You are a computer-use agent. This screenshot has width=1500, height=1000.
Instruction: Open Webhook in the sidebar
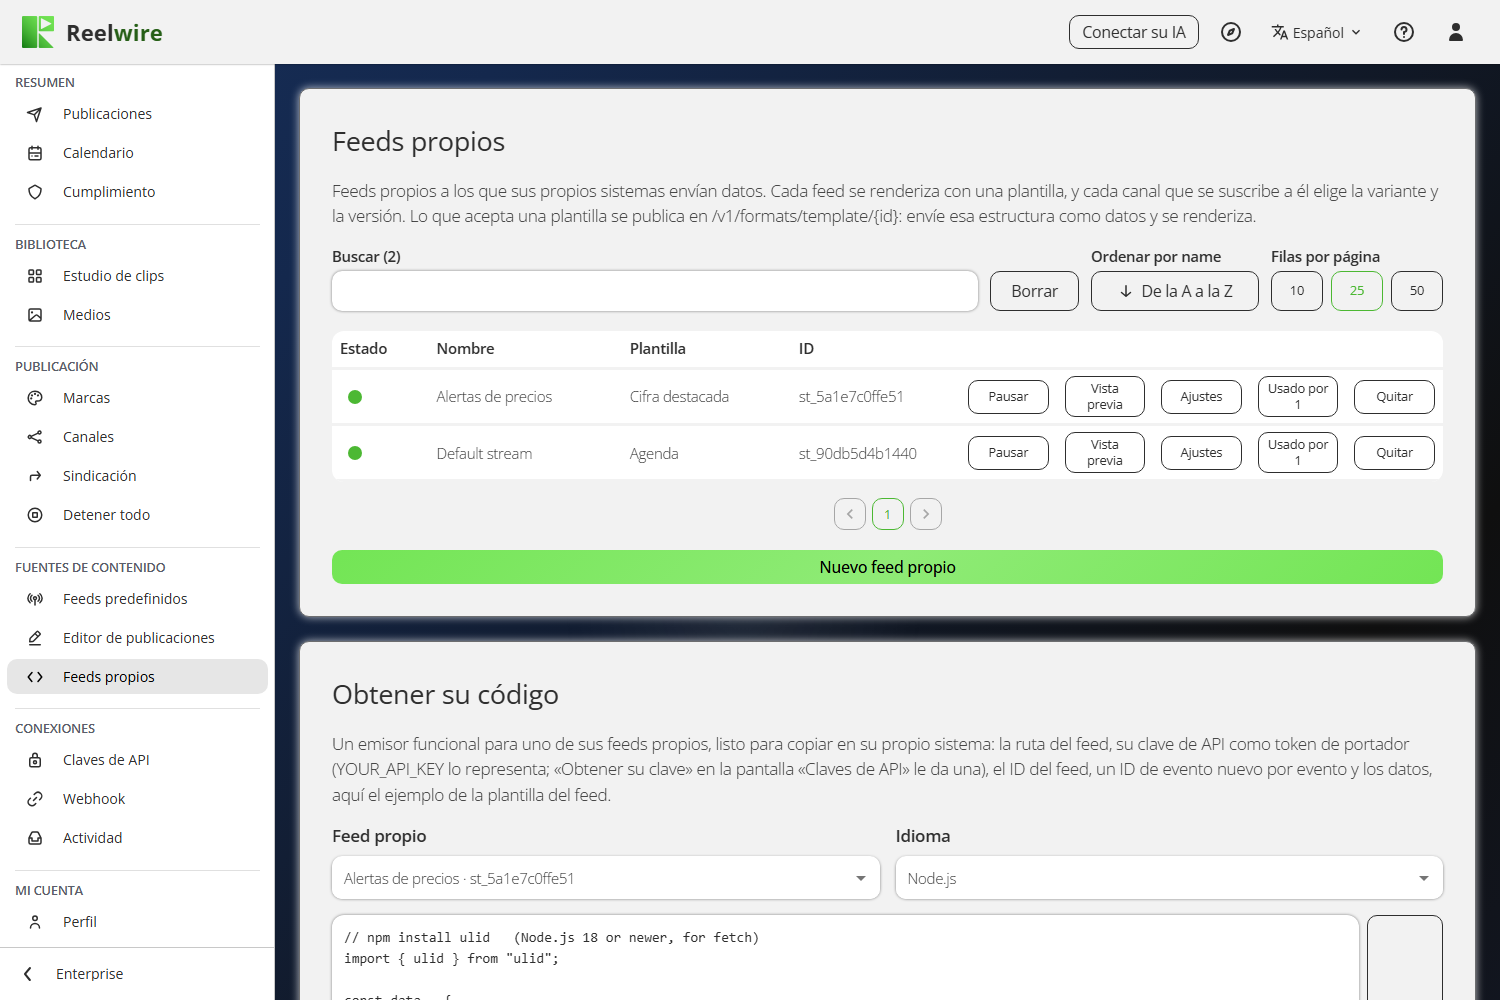point(137,799)
